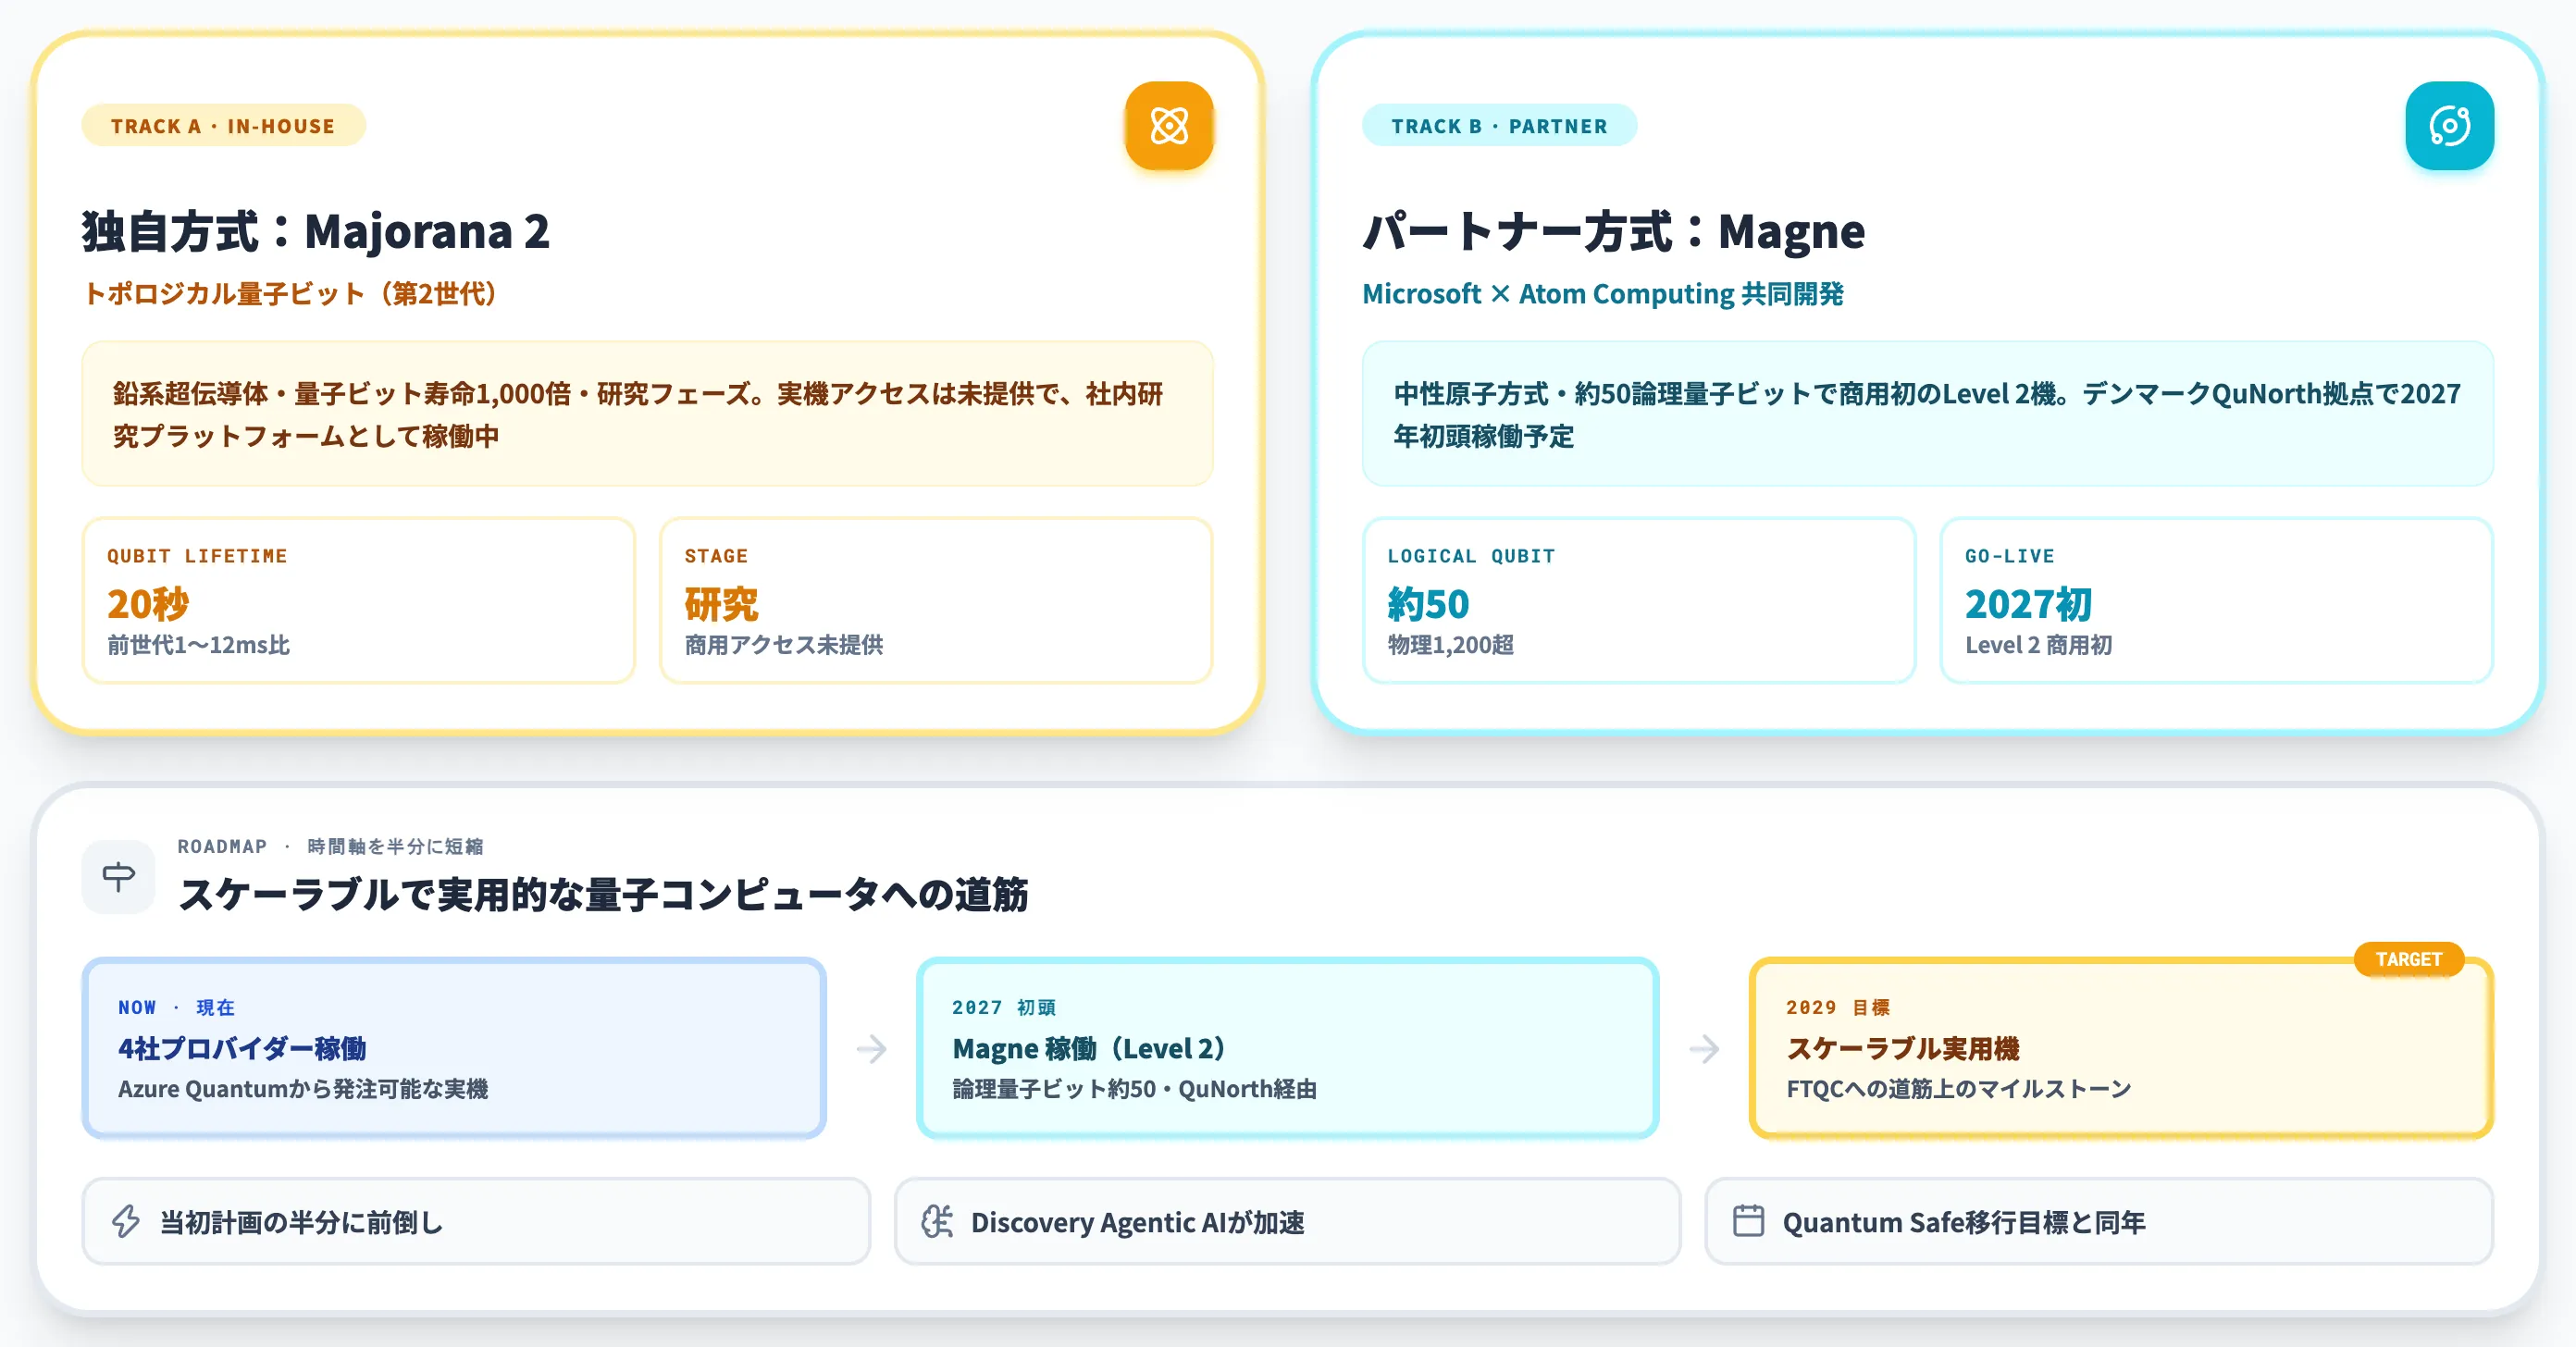Click the ROADMAP · 時間軸を半分に短縮 label

pyautogui.click(x=330, y=846)
